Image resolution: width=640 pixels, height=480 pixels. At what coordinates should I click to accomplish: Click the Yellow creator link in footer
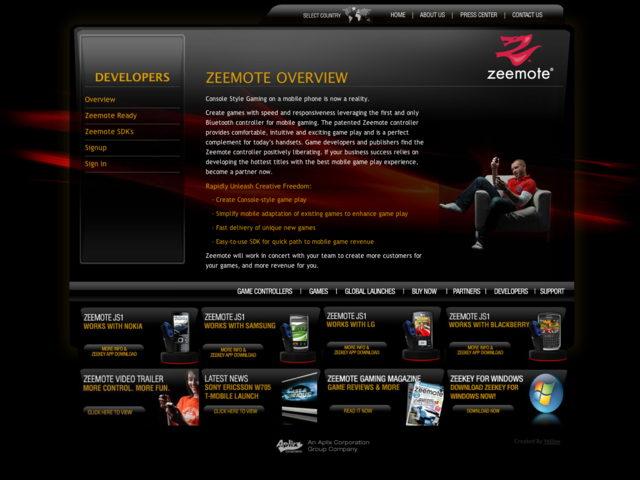[551, 441]
